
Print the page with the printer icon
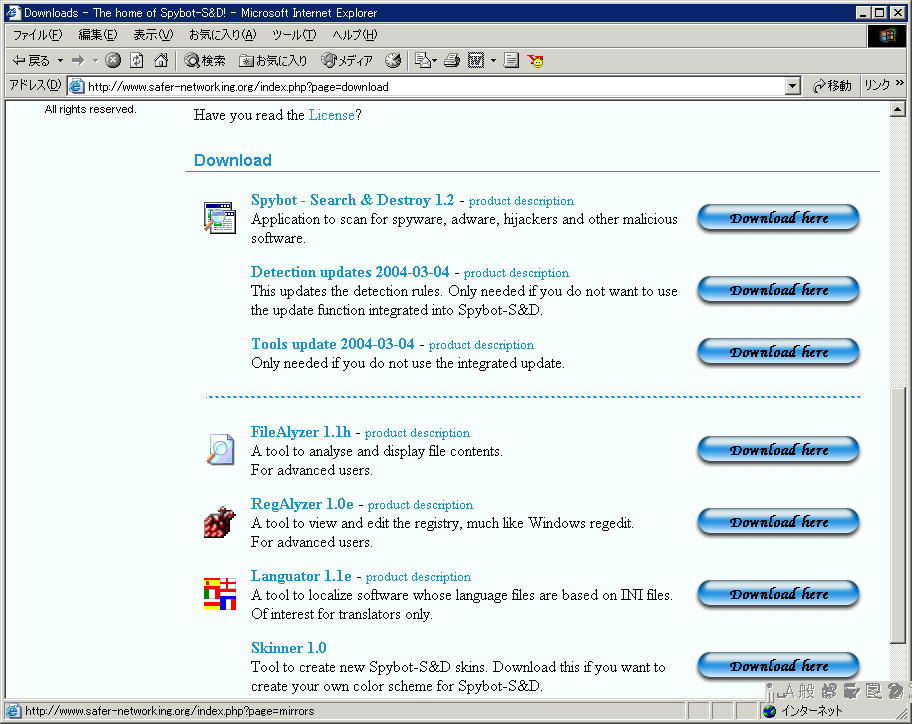click(452, 60)
